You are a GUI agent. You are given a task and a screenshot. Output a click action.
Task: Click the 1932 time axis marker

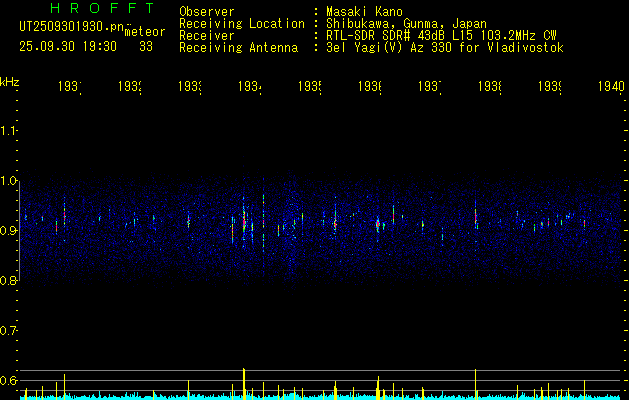click(x=130, y=86)
